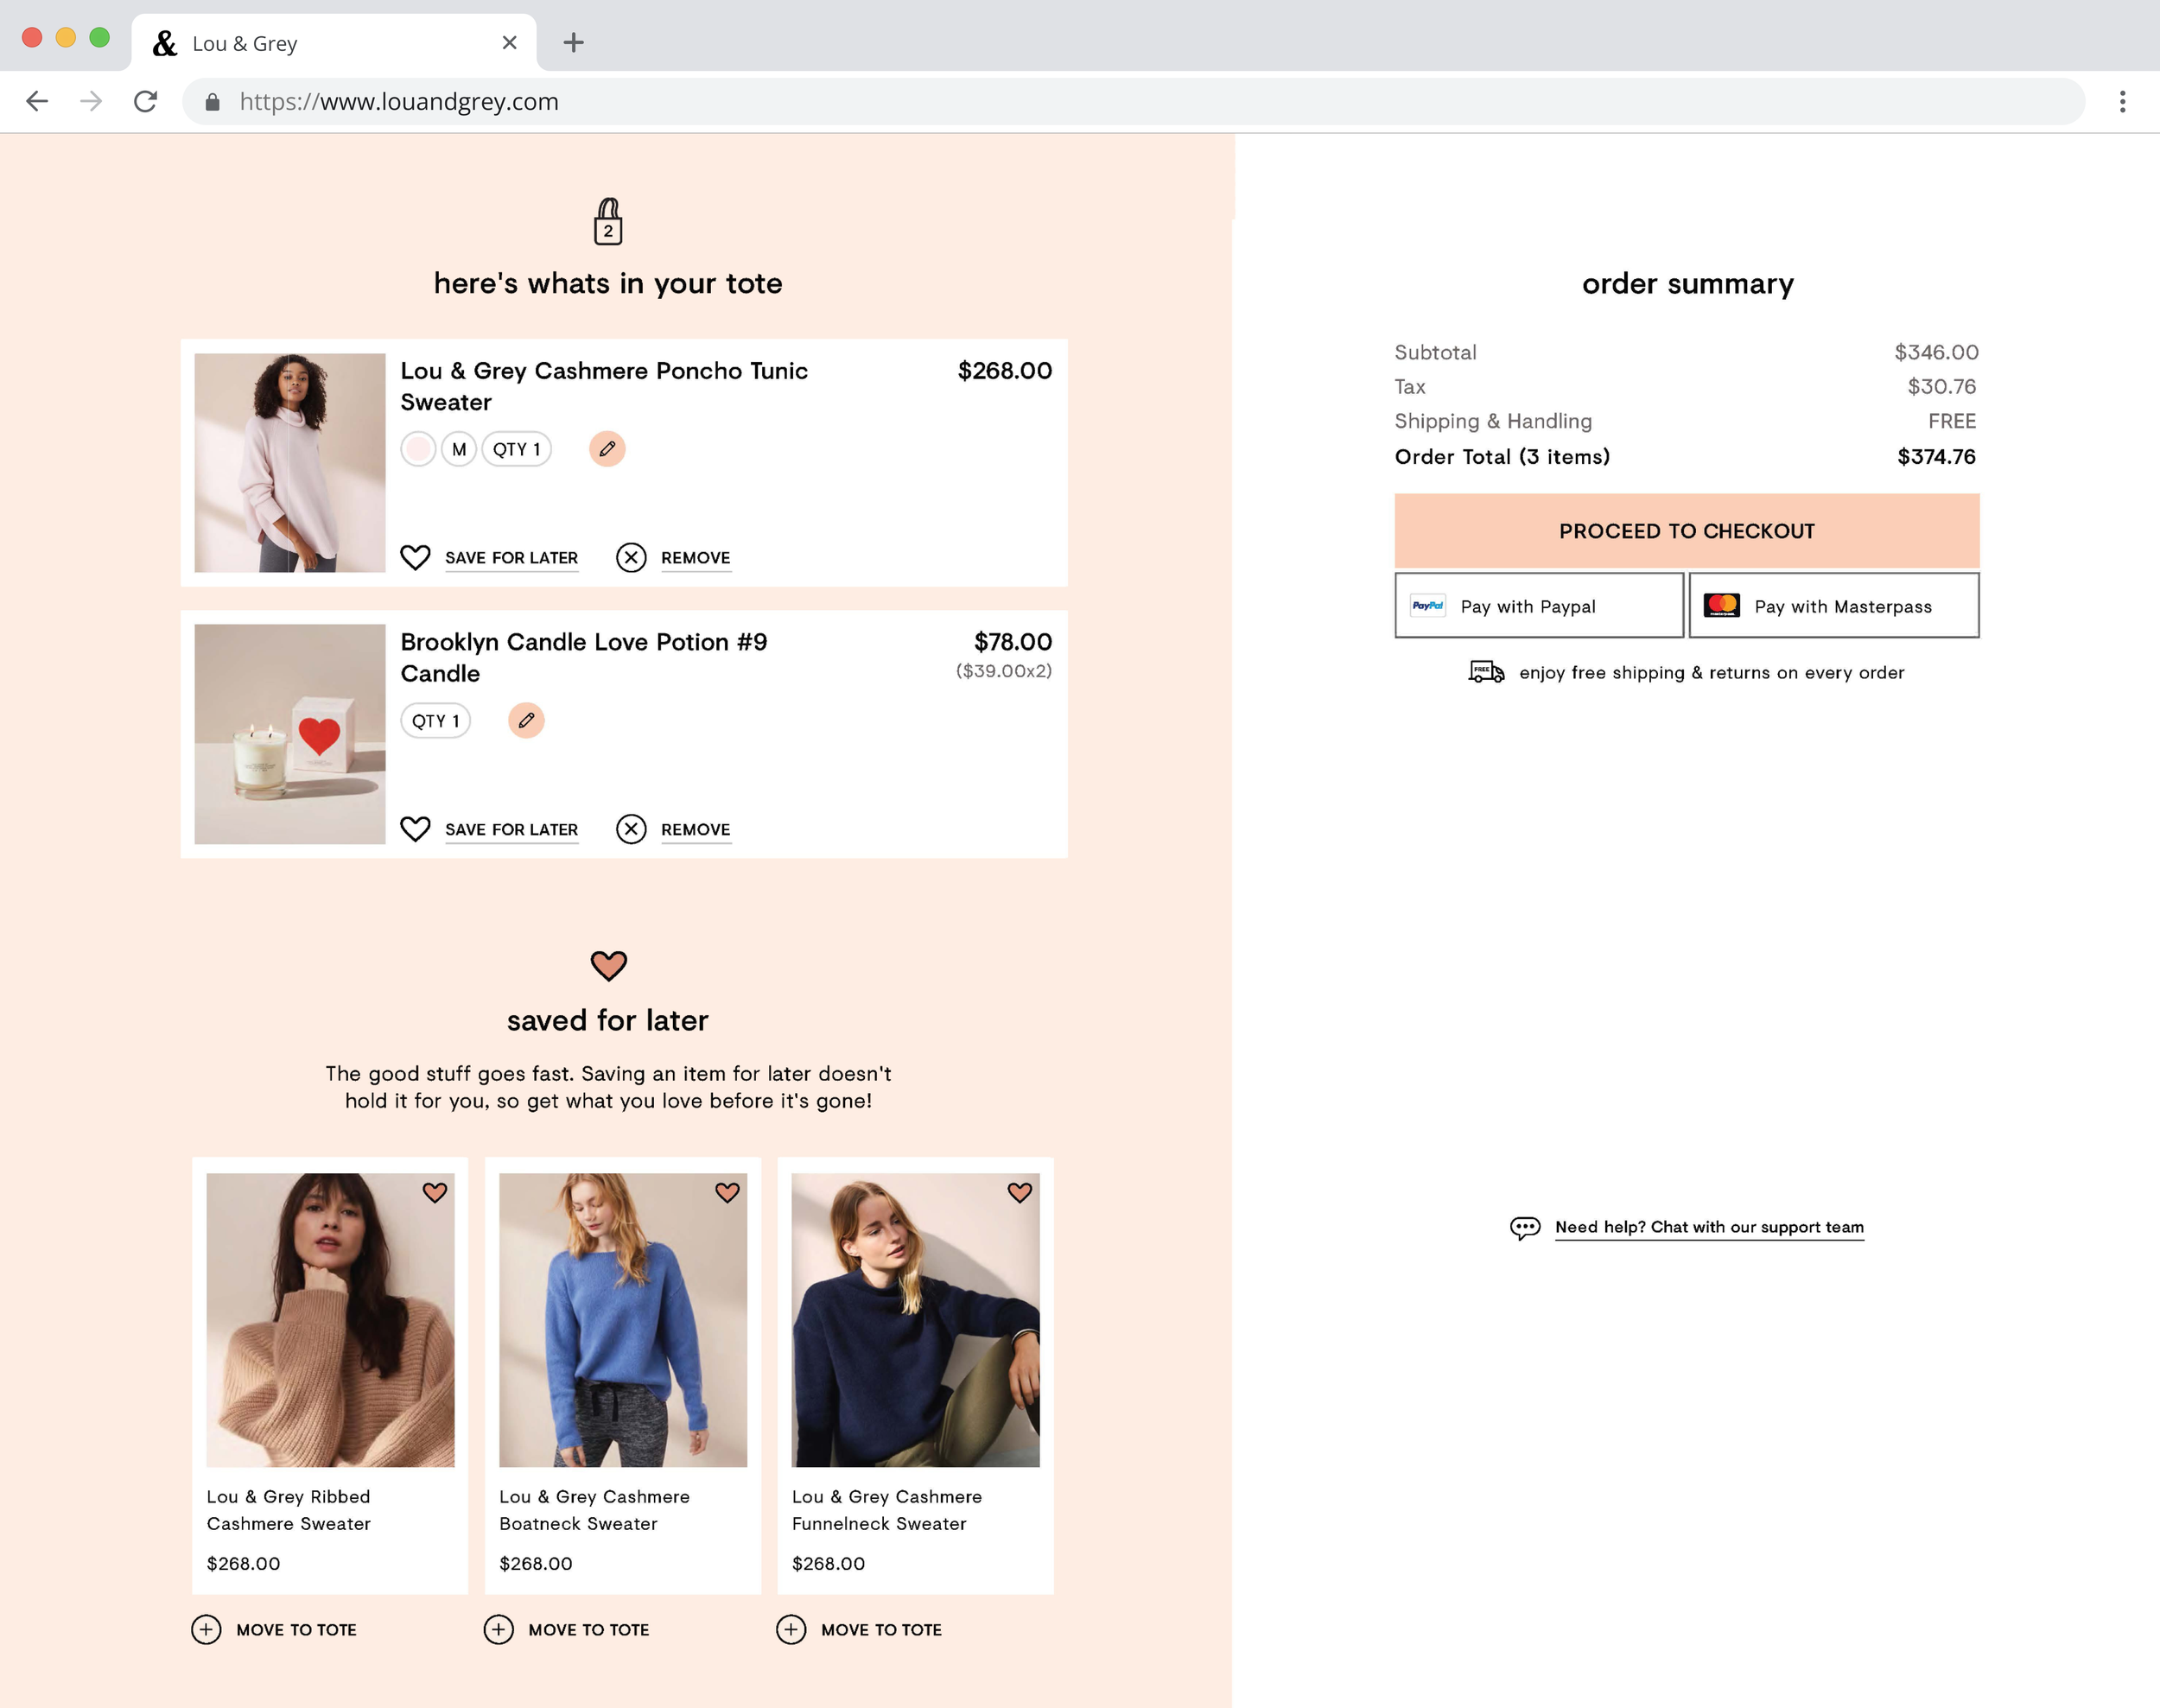Screen dimensions: 2160x1708
Task: Click plus icon under Ribbed Cashmere Sweater
Action: click(x=206, y=1629)
